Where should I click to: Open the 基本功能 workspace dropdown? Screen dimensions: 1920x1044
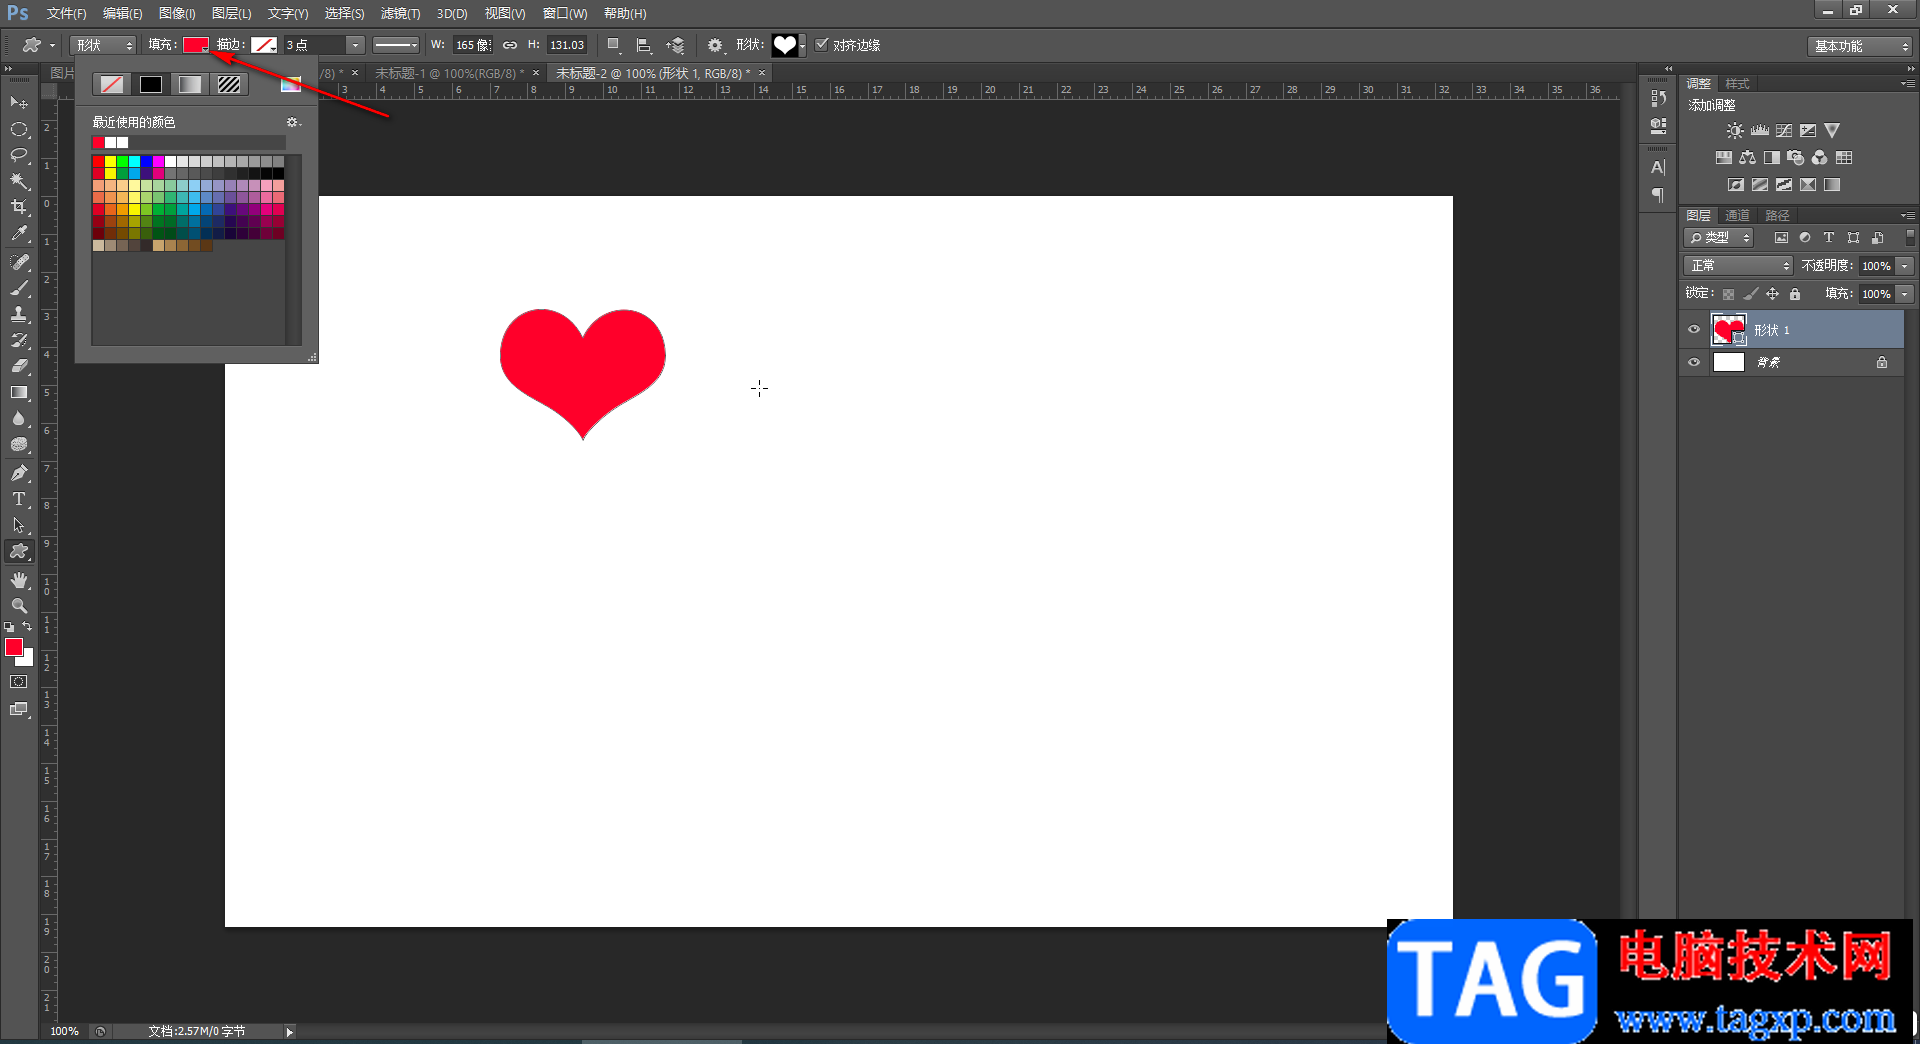(1860, 46)
